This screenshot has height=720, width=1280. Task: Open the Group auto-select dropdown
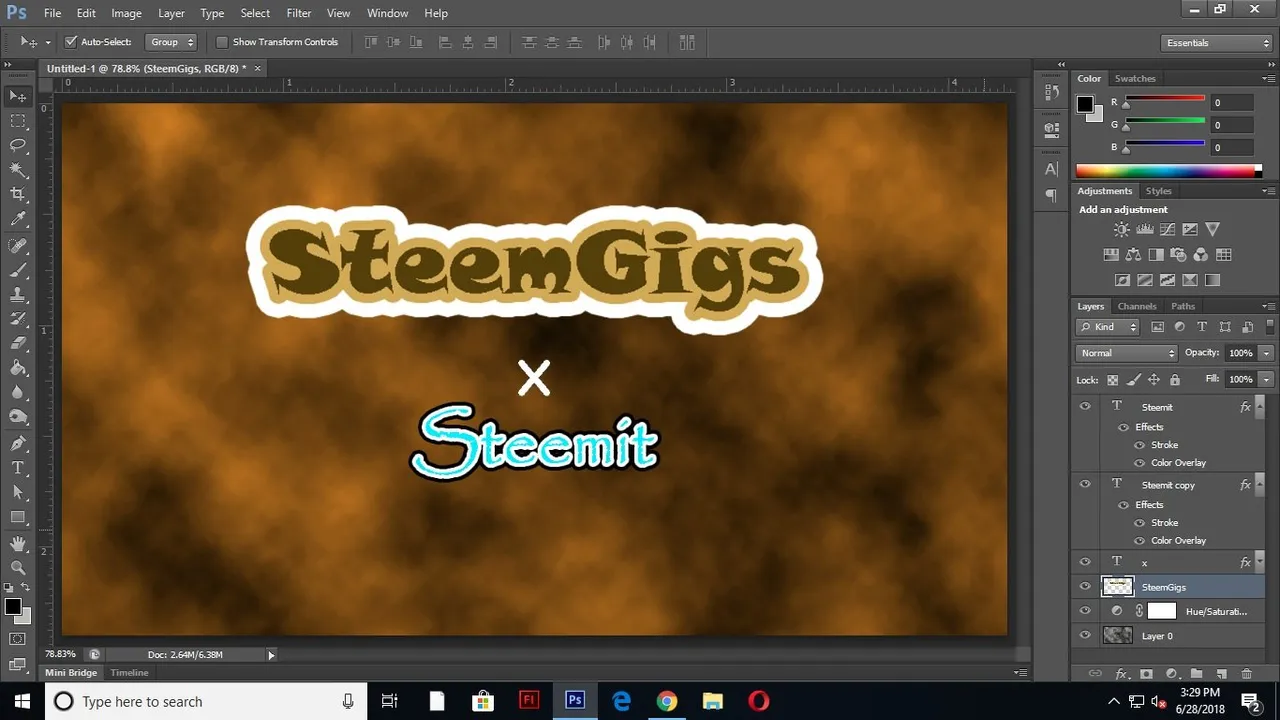pos(170,42)
